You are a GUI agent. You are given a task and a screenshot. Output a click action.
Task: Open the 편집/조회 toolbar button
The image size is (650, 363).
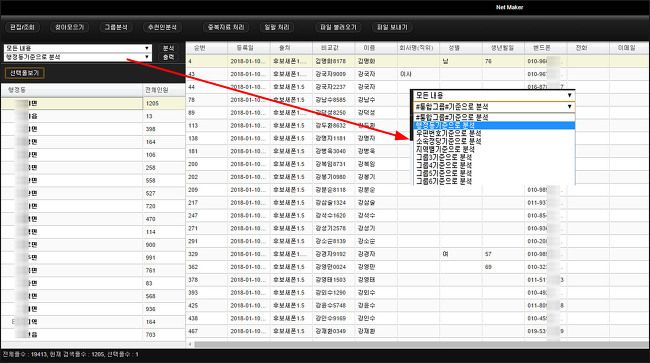pos(22,27)
